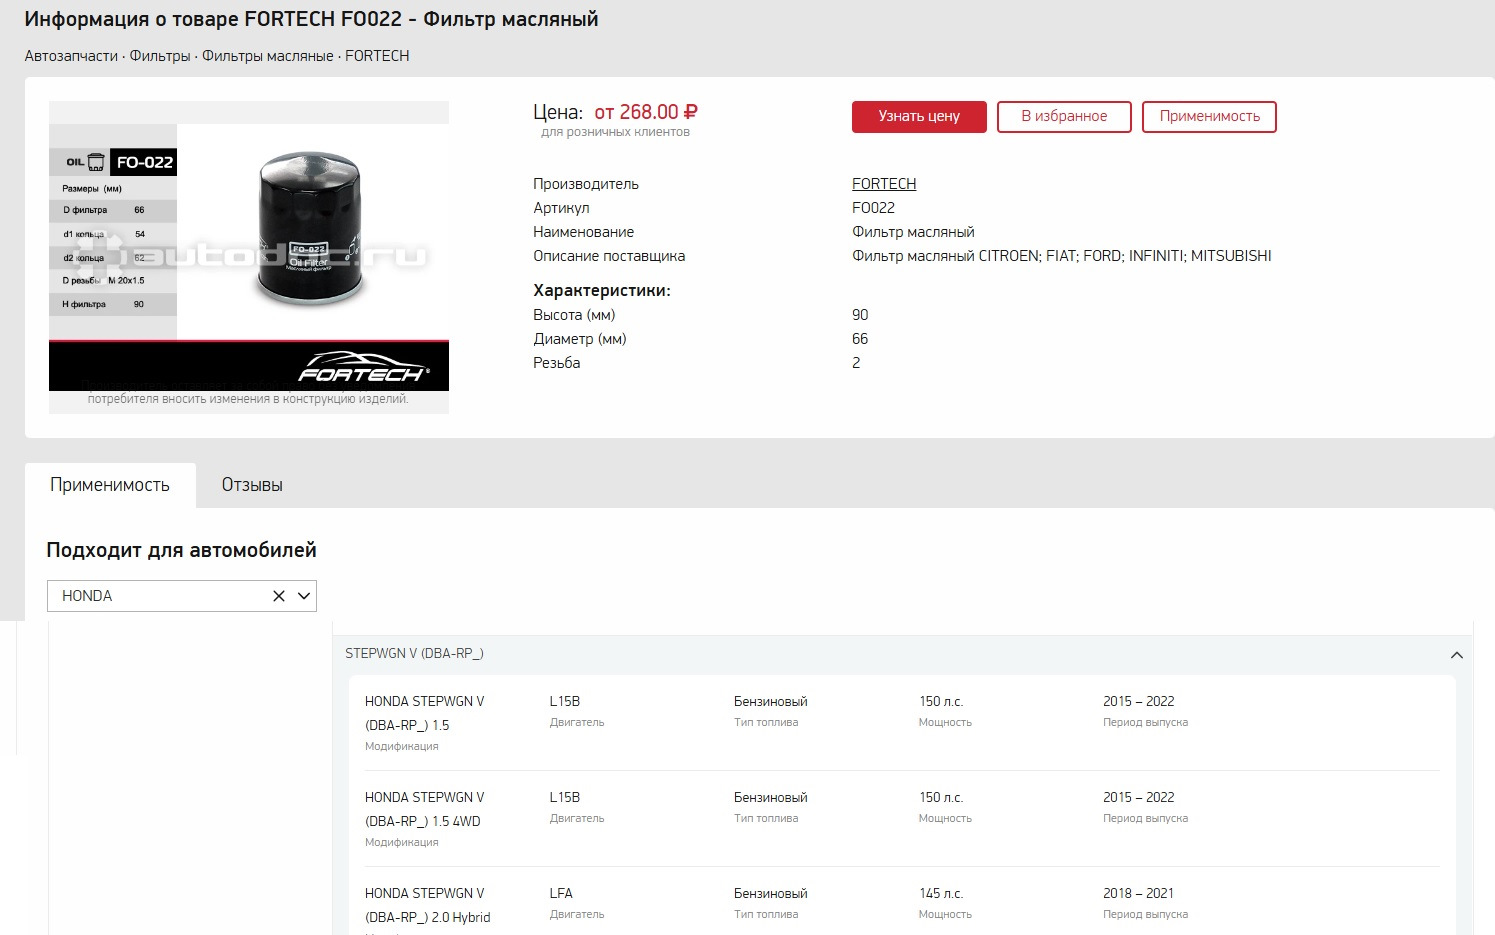
Task: Click the Подходит для автомобилей heading
Action: tap(181, 550)
